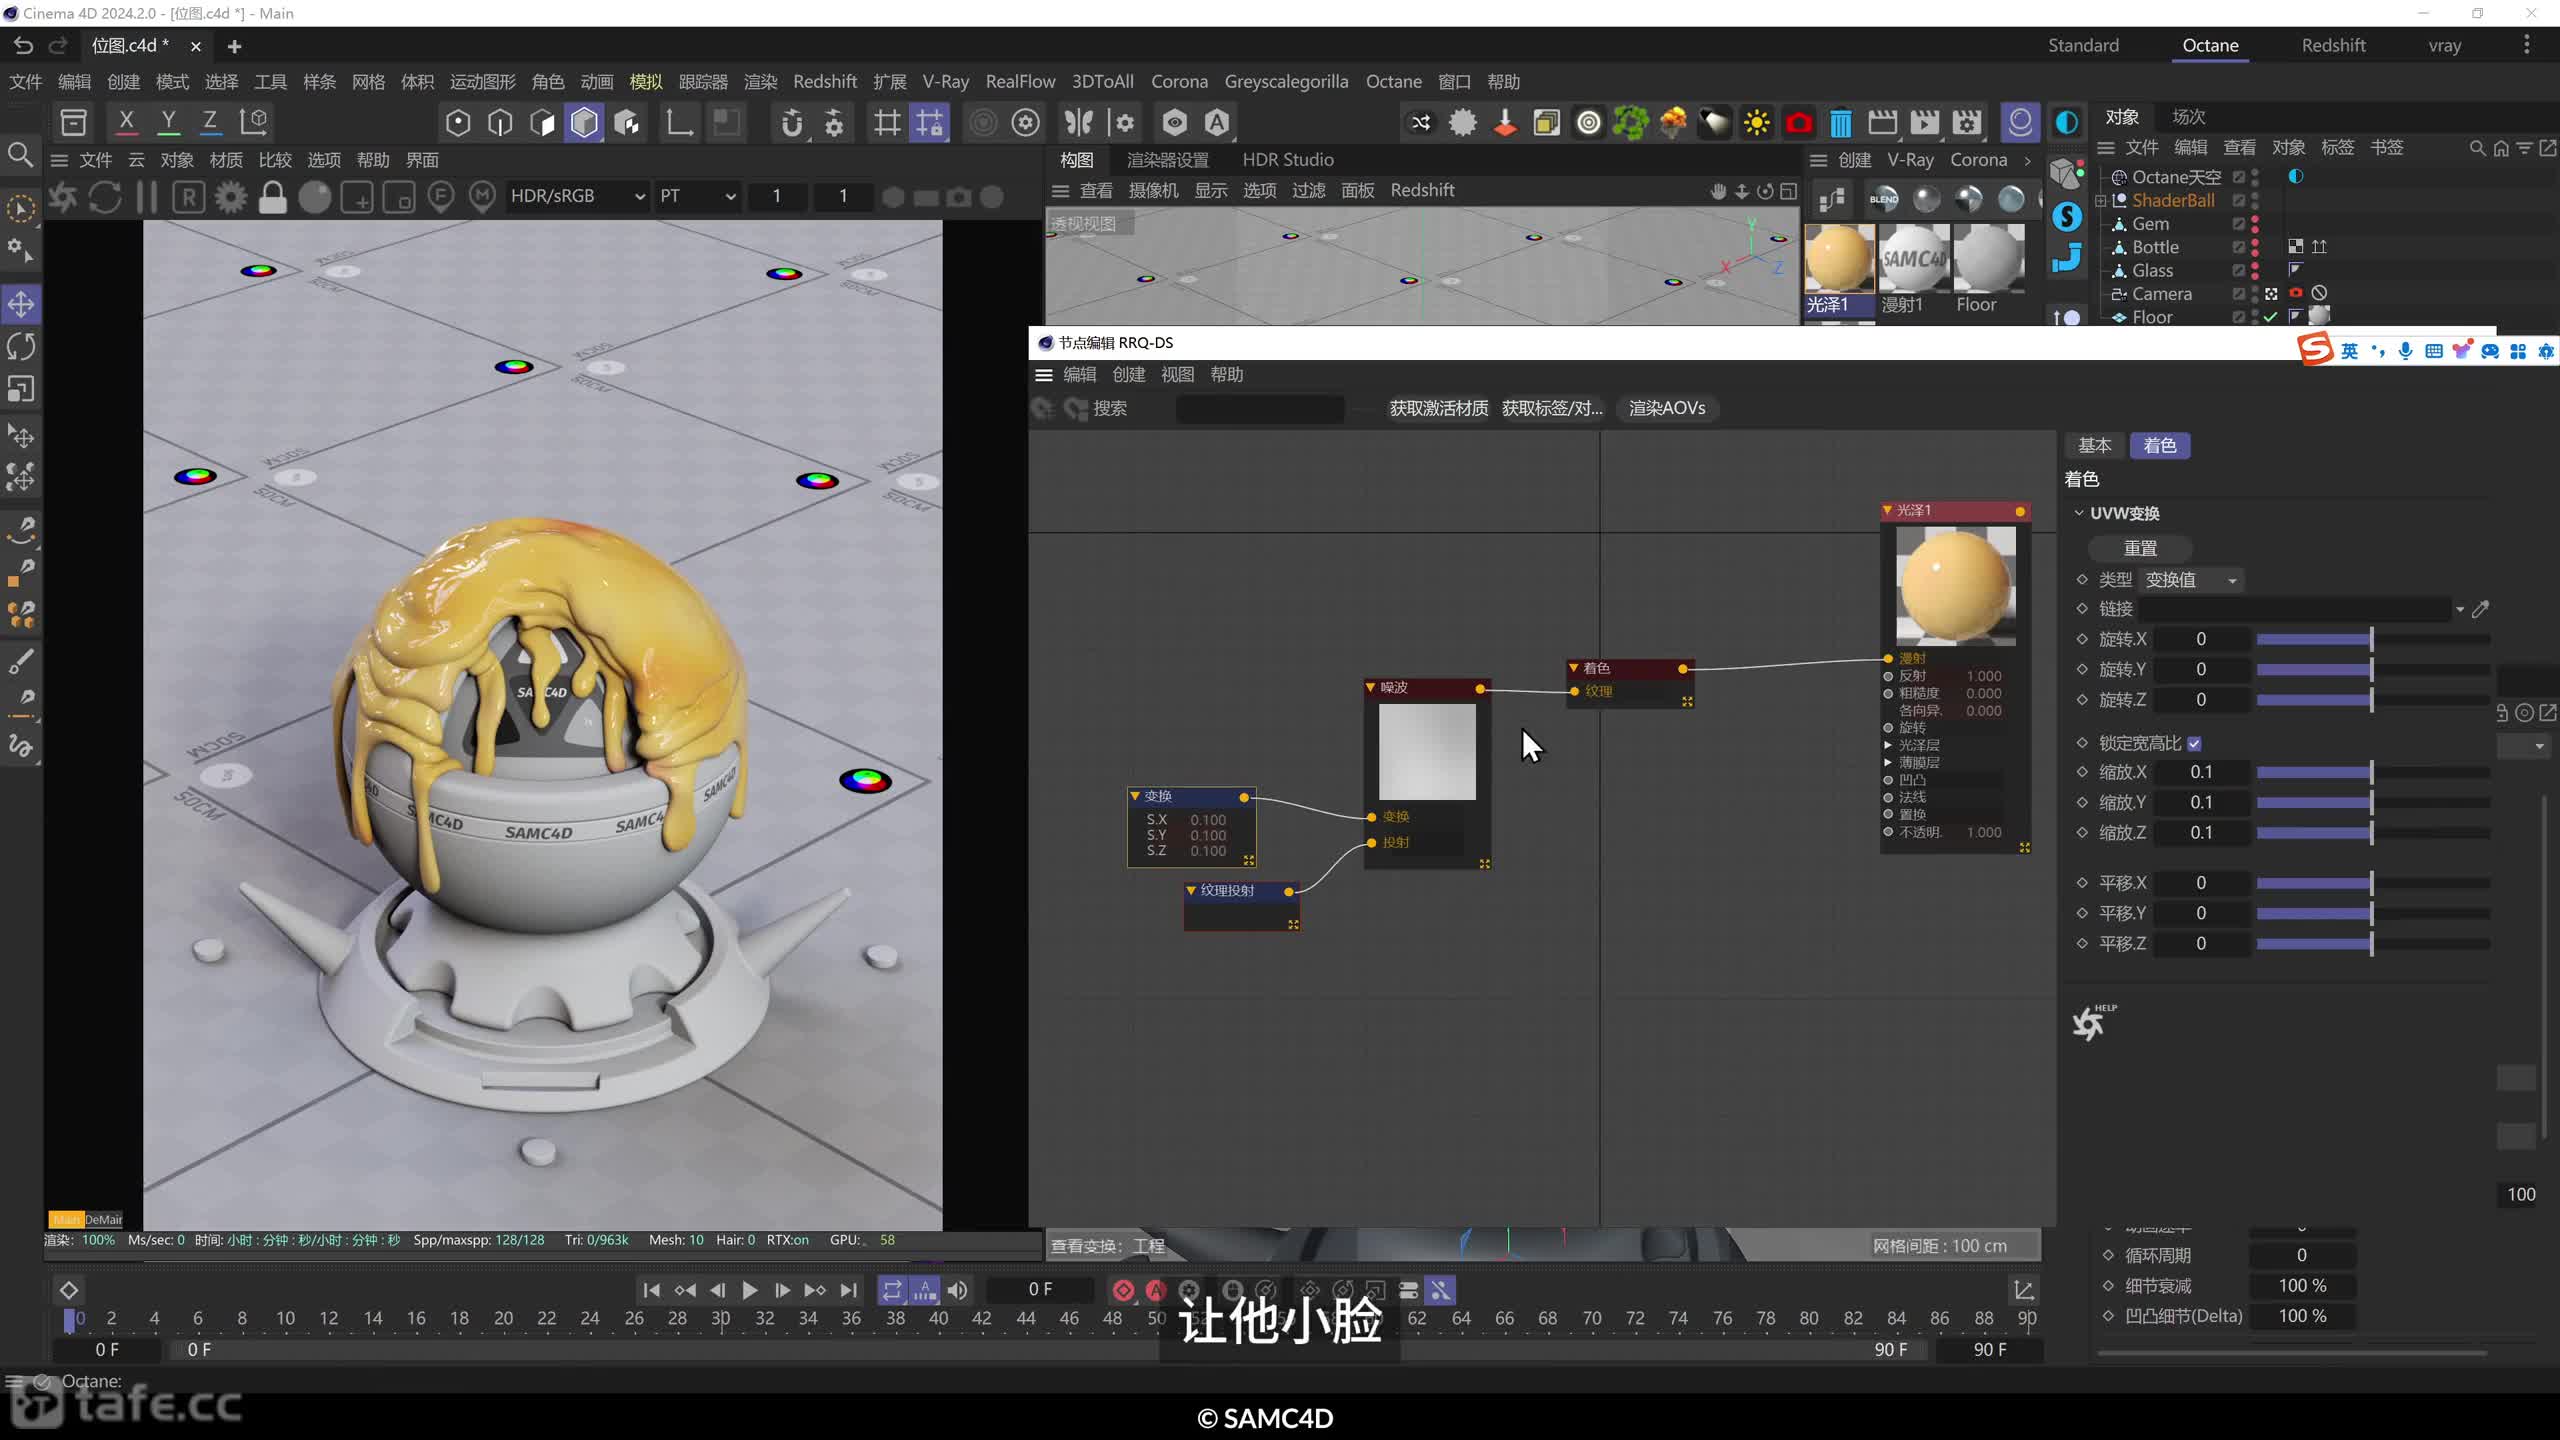Image resolution: width=2560 pixels, height=1440 pixels.
Task: Click the Octane help pinwheel icon
Action: pos(2092,1022)
